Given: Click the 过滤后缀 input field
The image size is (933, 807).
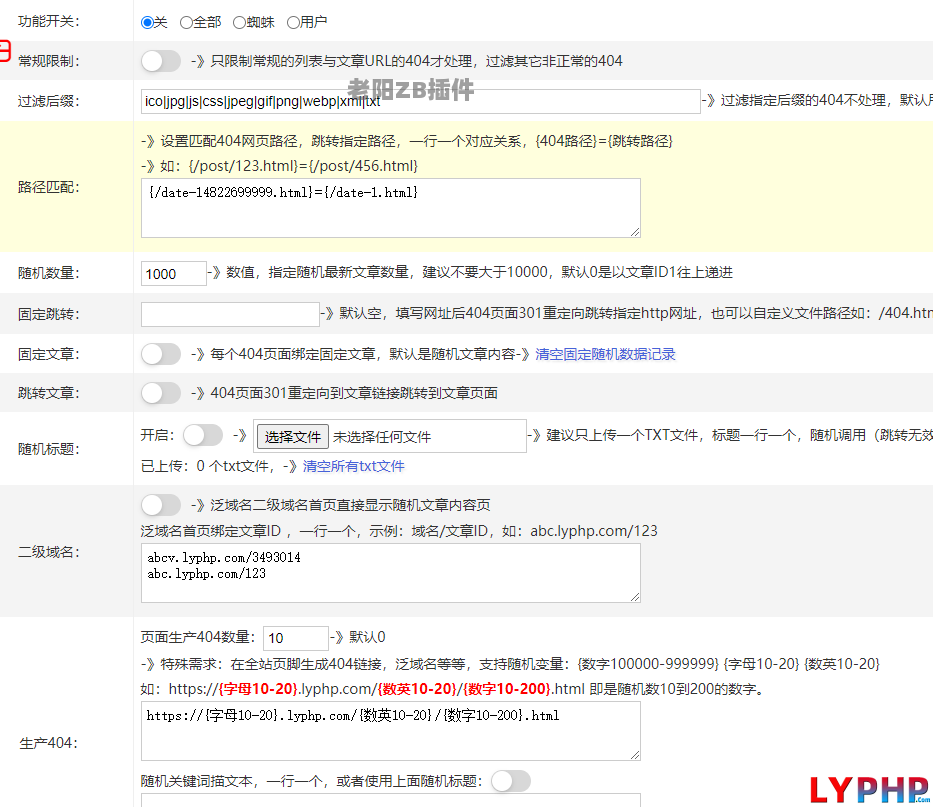Looking at the screenshot, I should tap(421, 101).
